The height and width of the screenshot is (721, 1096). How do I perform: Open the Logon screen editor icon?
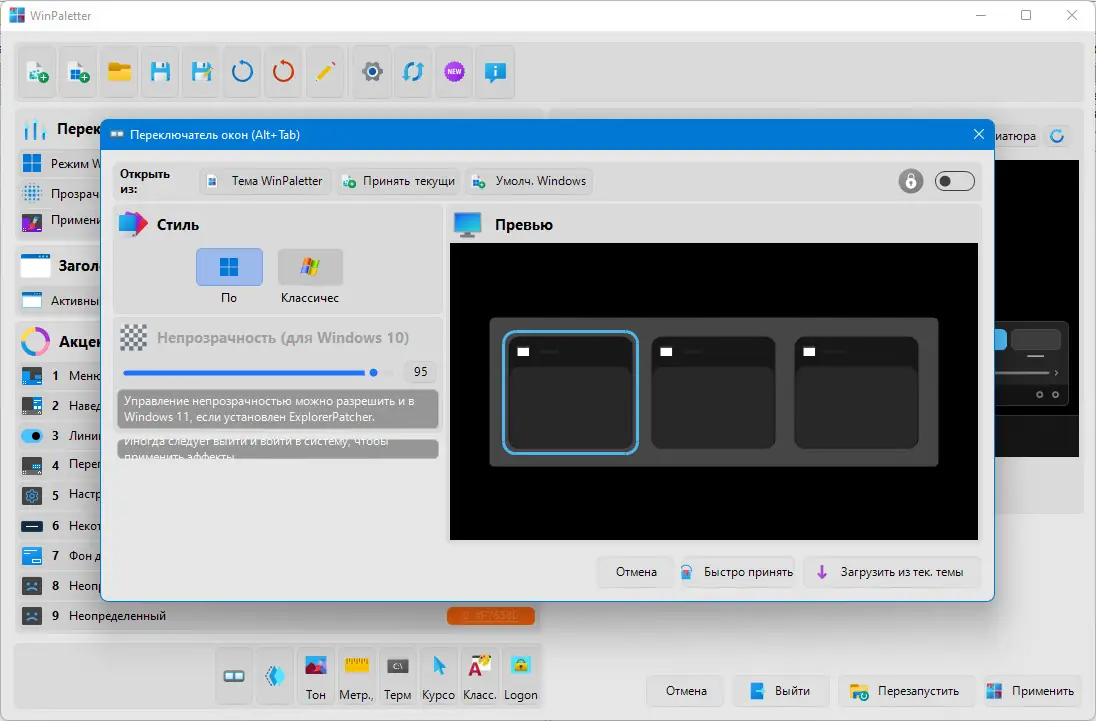[x=521, y=676]
